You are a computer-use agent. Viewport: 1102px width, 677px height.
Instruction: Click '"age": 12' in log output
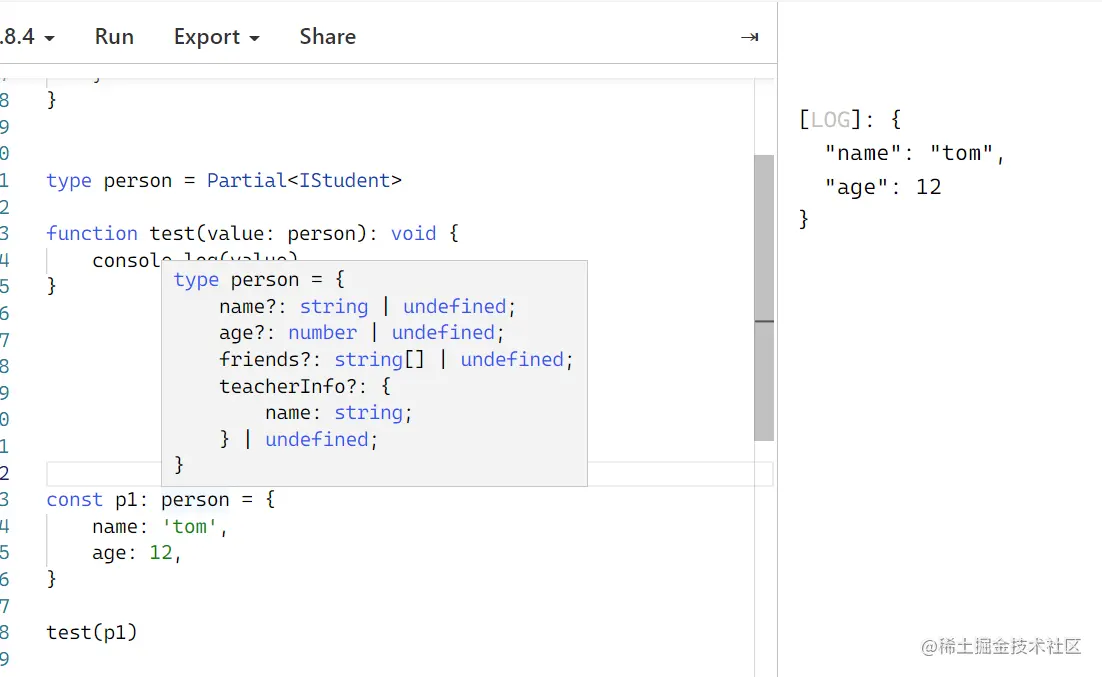point(883,187)
